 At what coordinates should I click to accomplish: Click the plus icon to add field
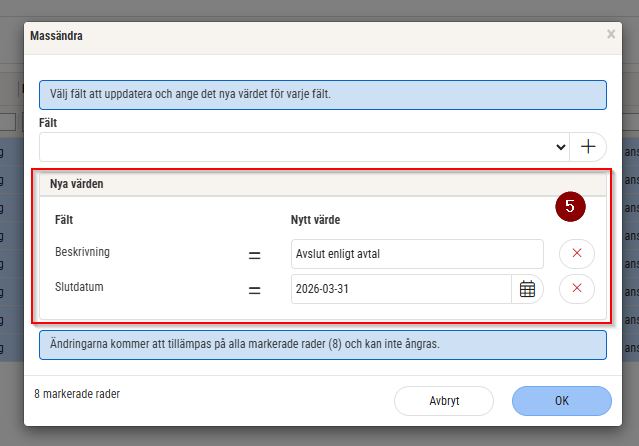(x=588, y=147)
